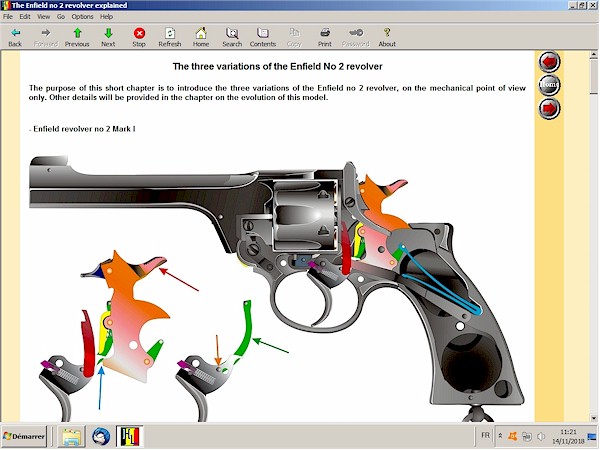Viewport: 600px width, 450px height.
Task: Click the vertical scrollbar down arrow
Action: coord(593,418)
